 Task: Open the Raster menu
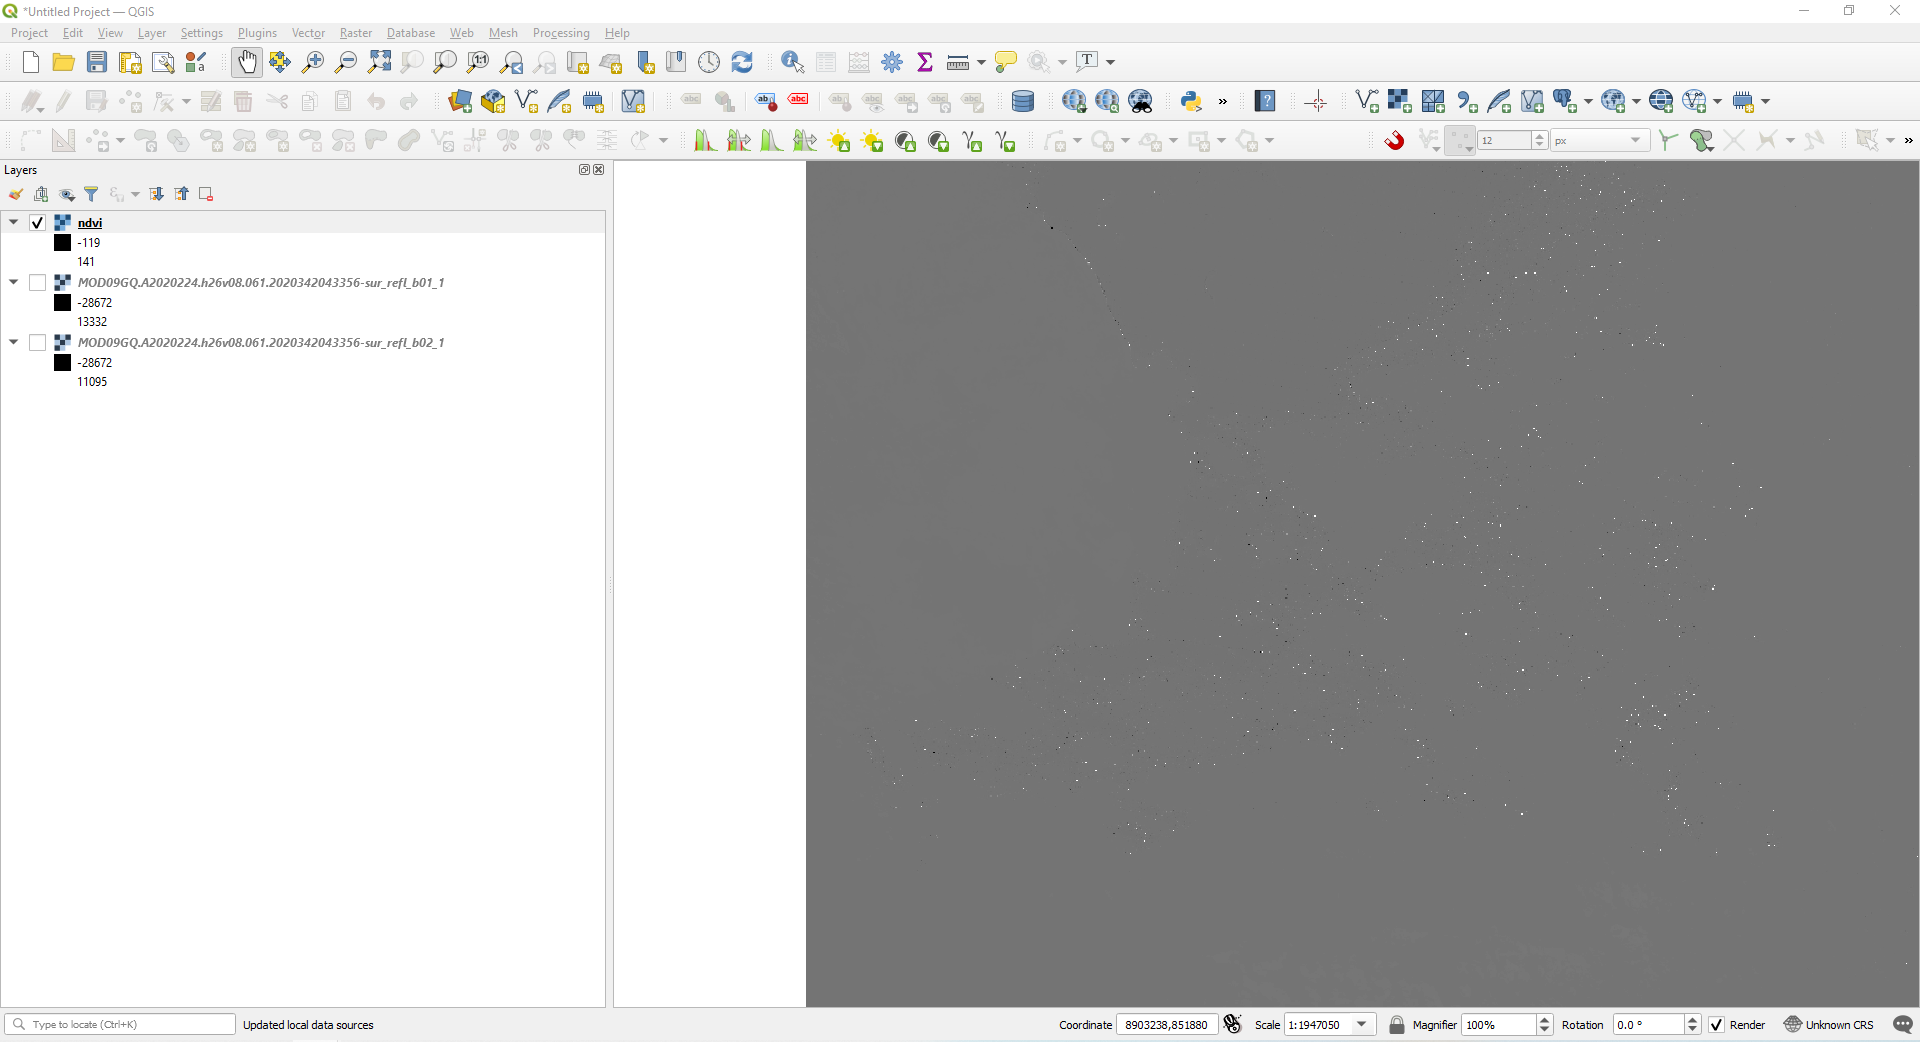[356, 33]
